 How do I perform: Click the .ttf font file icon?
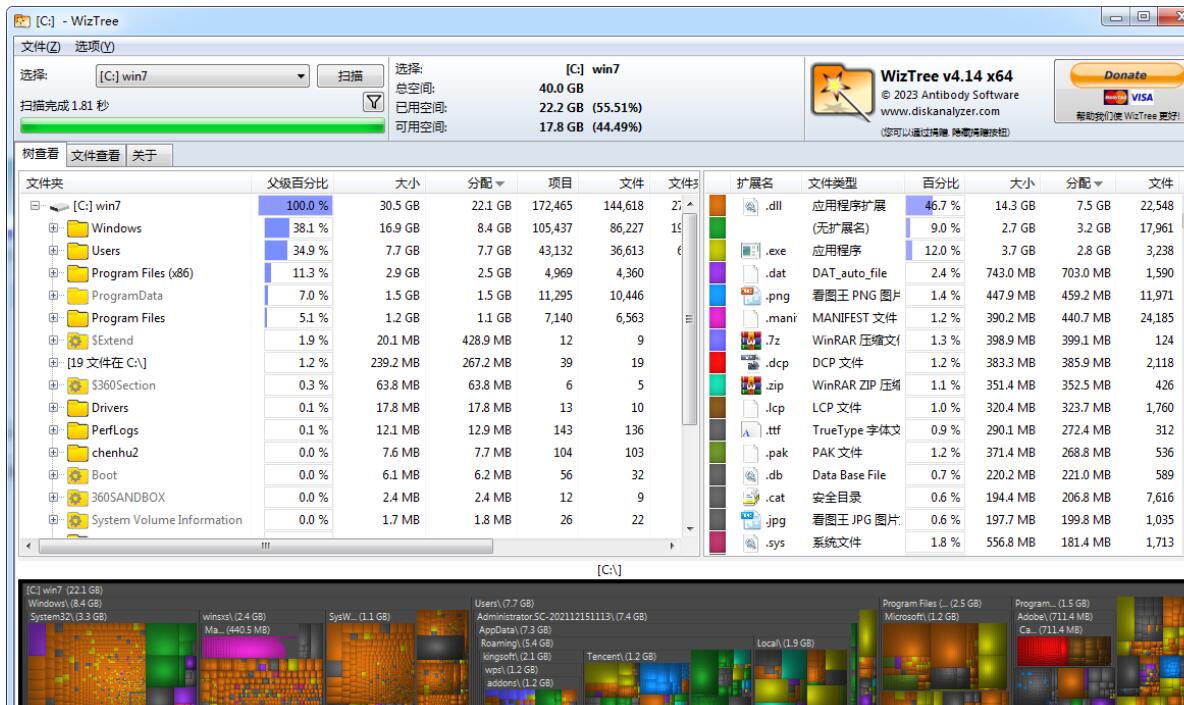(751, 430)
